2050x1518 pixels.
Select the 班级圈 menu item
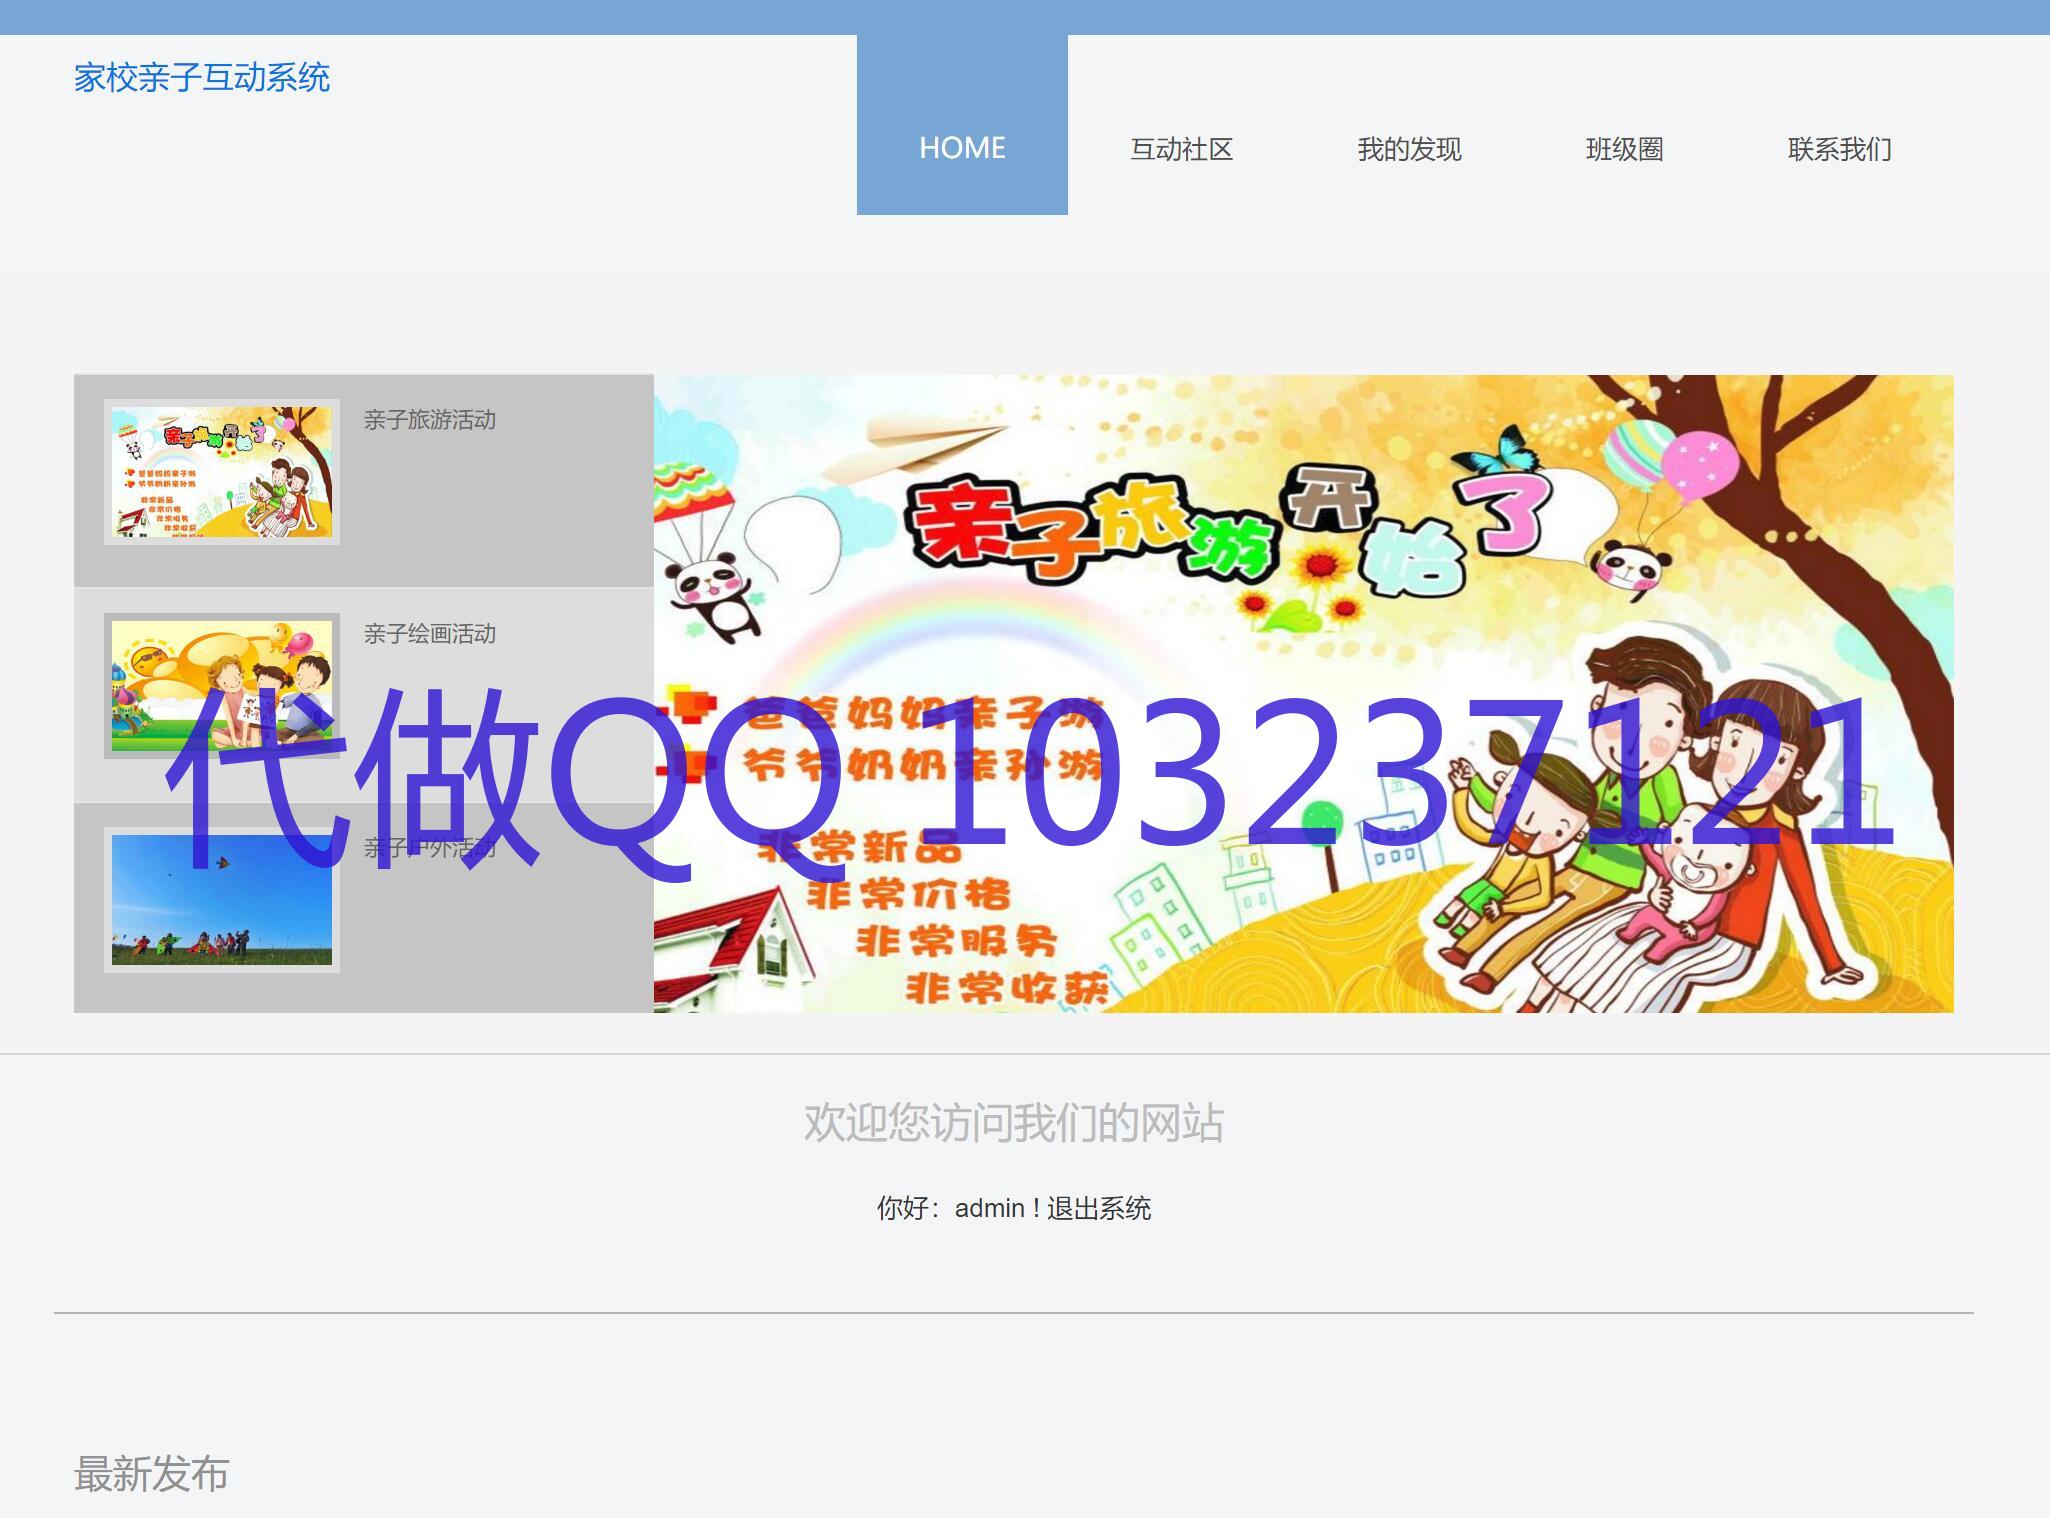1624,149
